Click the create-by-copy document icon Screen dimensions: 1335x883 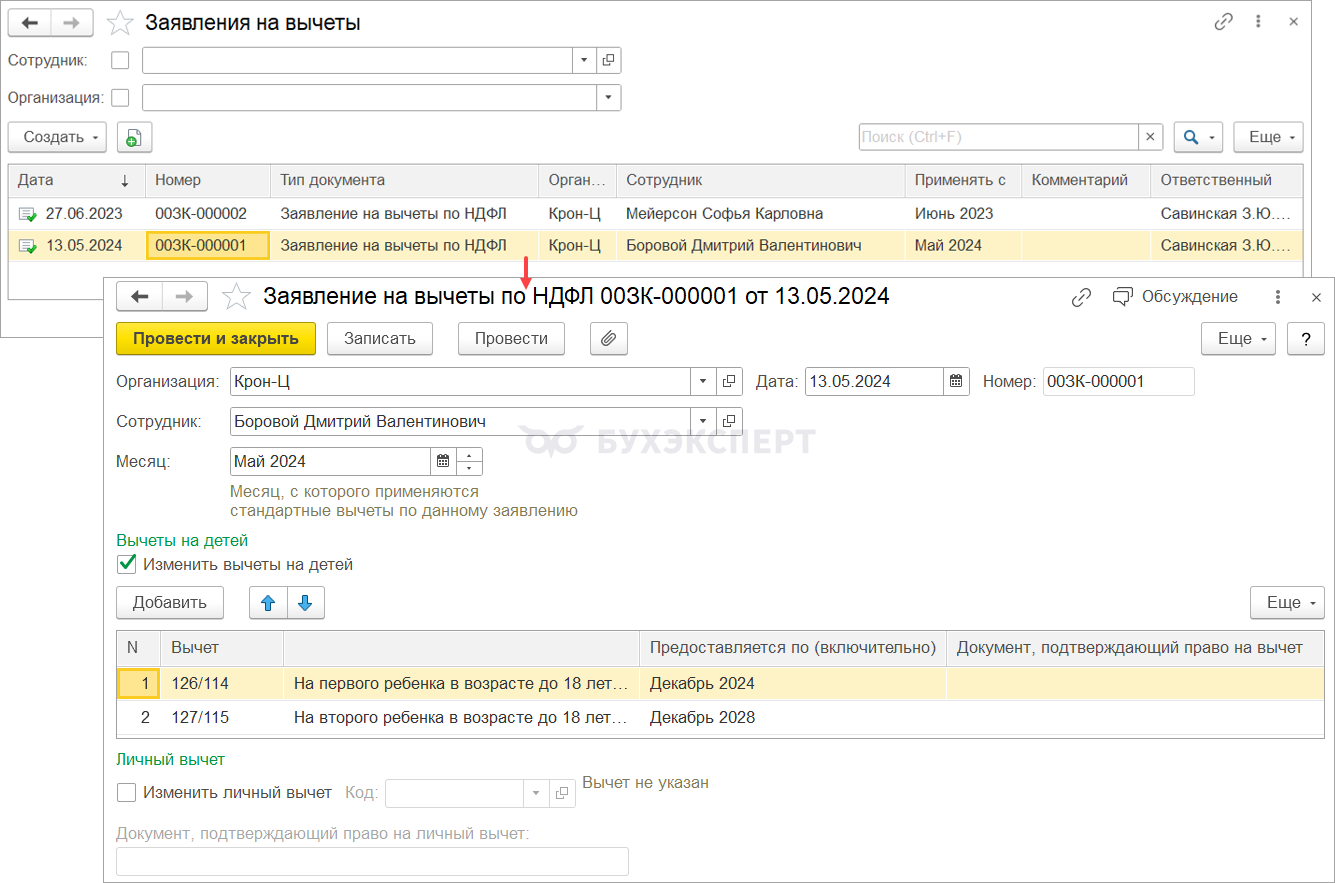[x=134, y=138]
